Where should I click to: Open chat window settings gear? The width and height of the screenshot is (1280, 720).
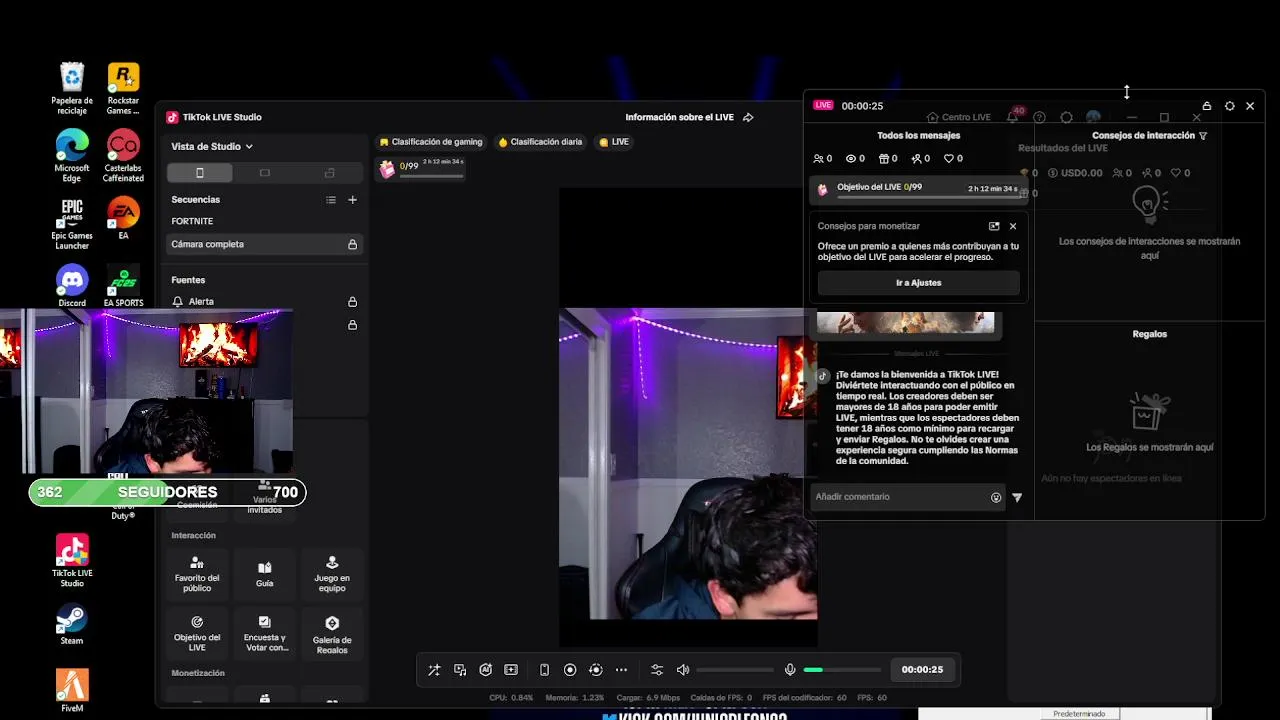point(1230,106)
